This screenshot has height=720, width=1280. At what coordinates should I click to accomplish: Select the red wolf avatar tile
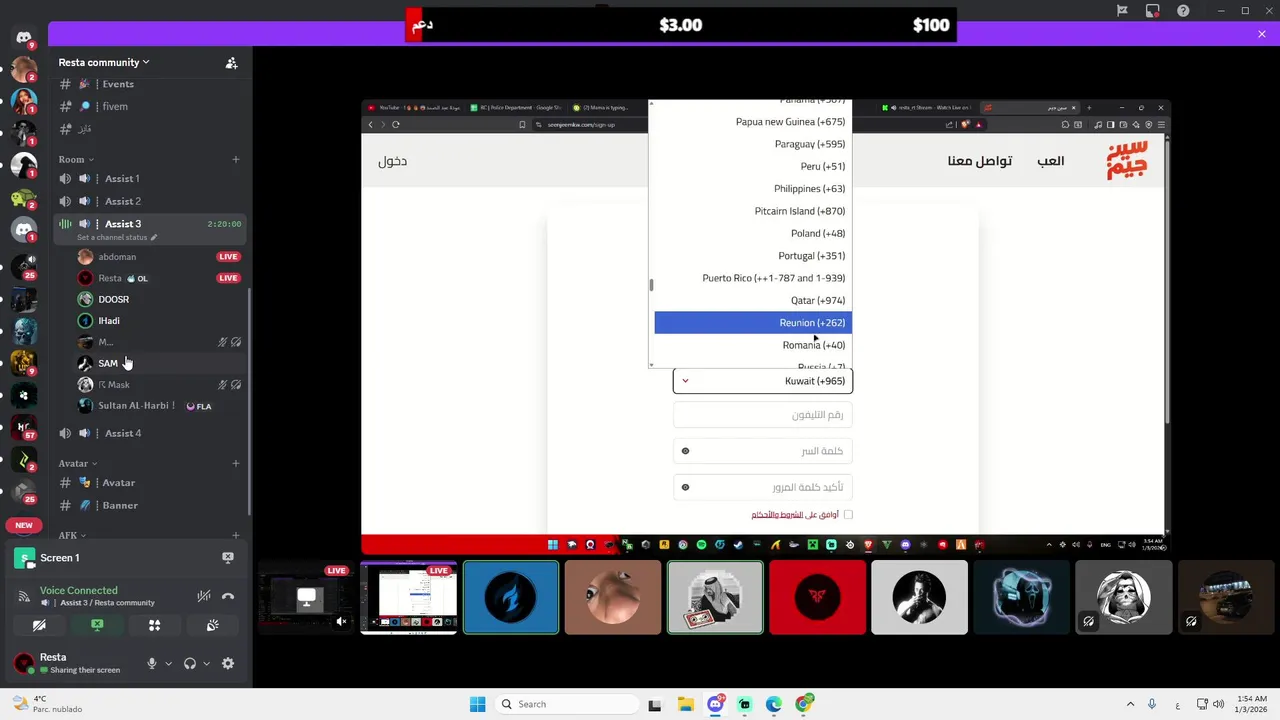(x=817, y=597)
